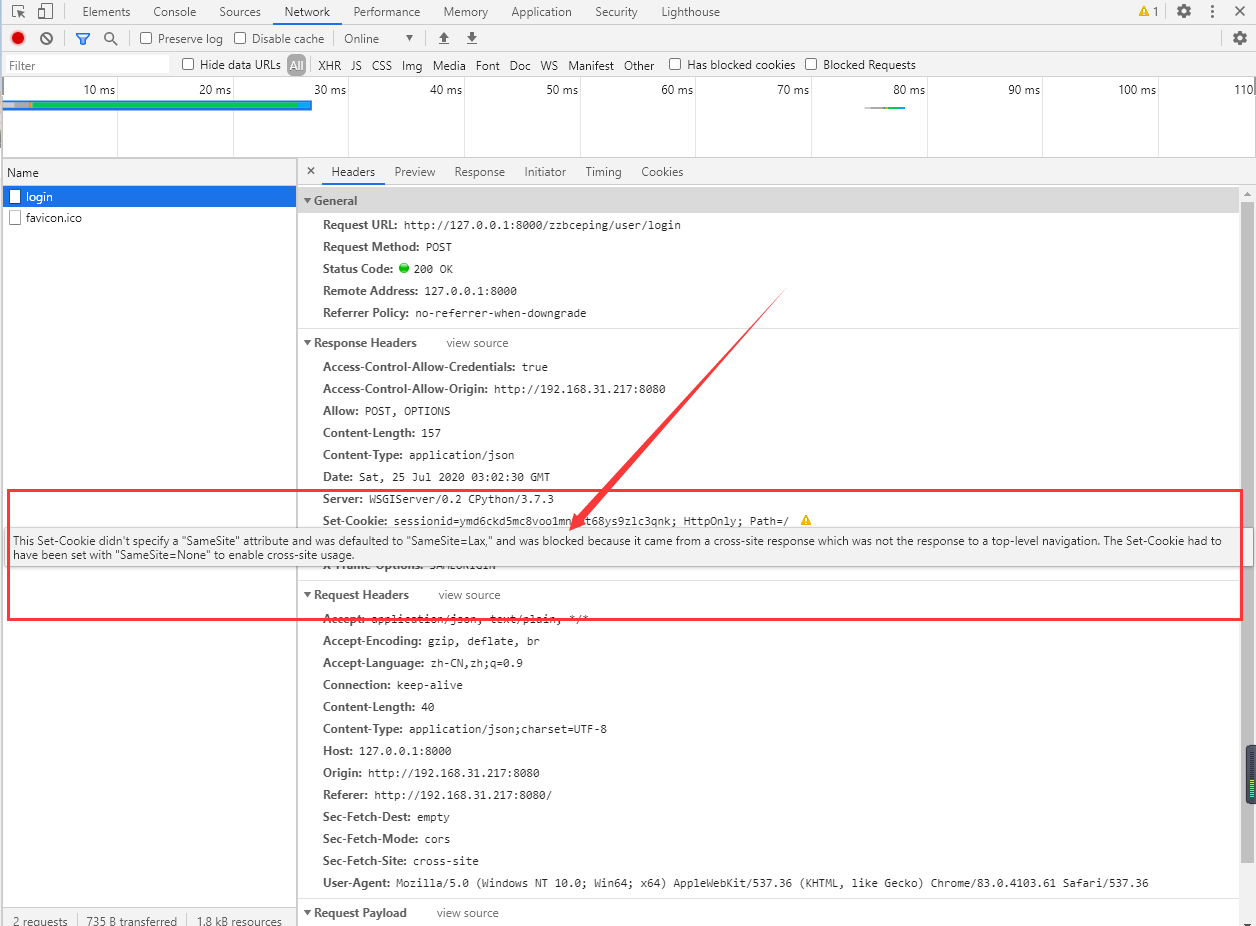This screenshot has width=1256, height=926.
Task: Open Network settings gear icon
Action: click(1240, 38)
